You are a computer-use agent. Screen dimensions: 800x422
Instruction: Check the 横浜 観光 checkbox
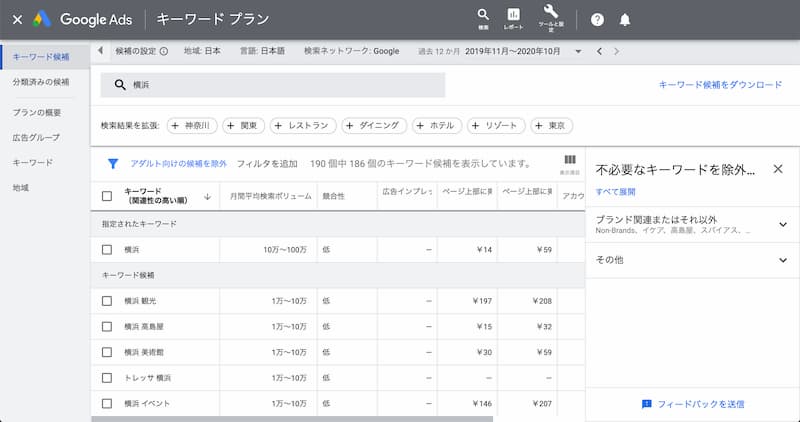(107, 301)
